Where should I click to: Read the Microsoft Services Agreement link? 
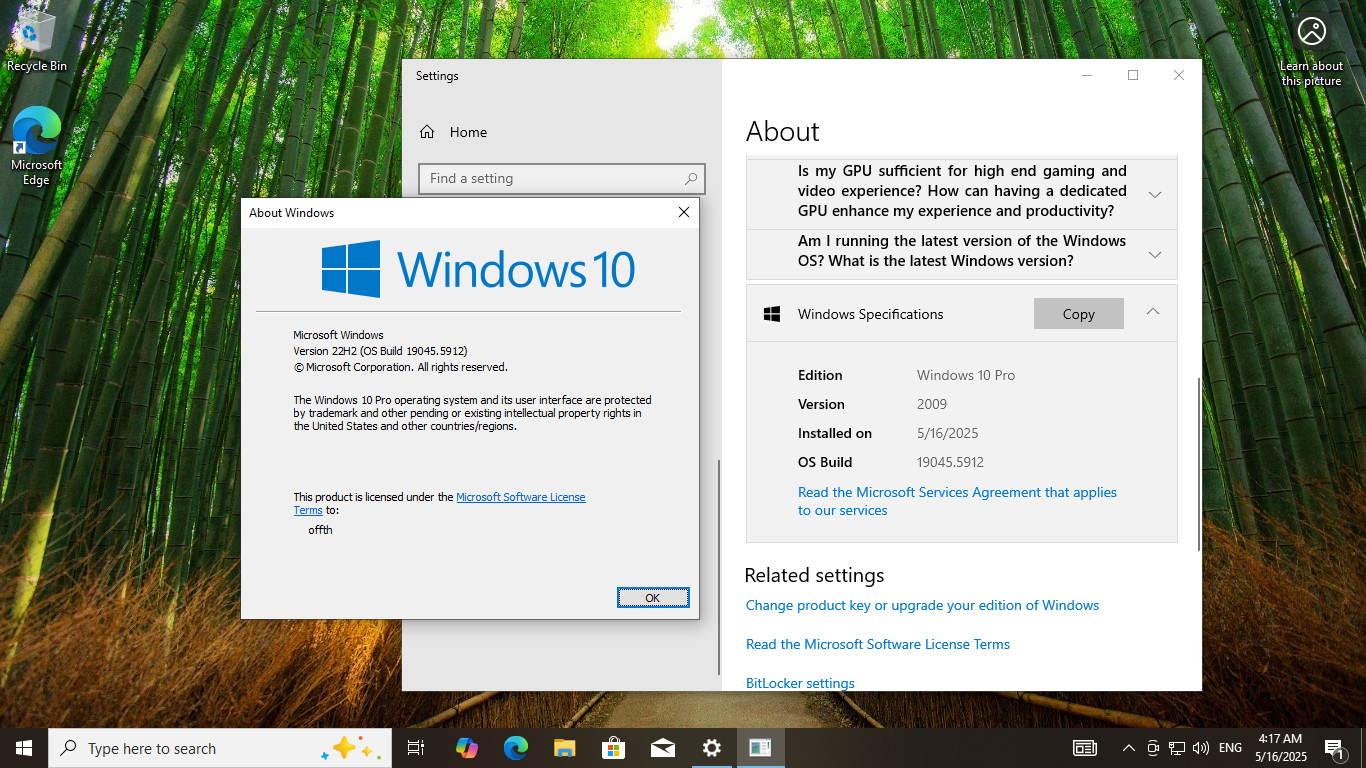tap(957, 501)
